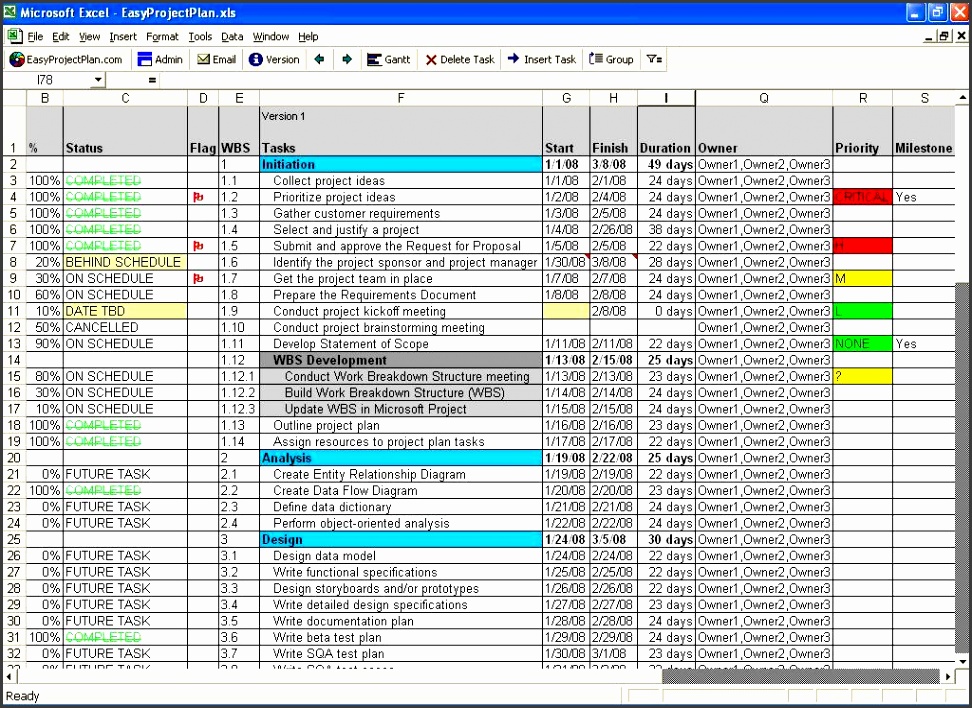This screenshot has width=972, height=708.
Task: Click the green right arrow icon
Action: (347, 59)
